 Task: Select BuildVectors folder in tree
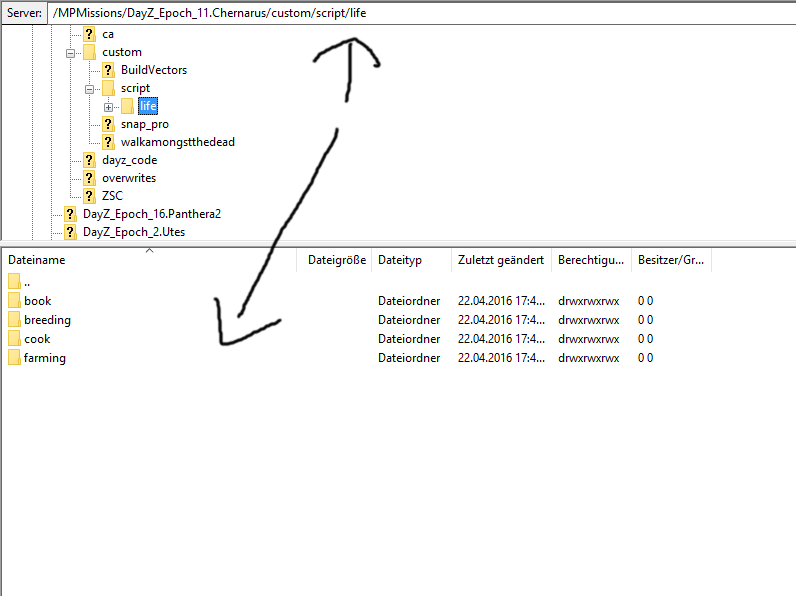coord(154,70)
